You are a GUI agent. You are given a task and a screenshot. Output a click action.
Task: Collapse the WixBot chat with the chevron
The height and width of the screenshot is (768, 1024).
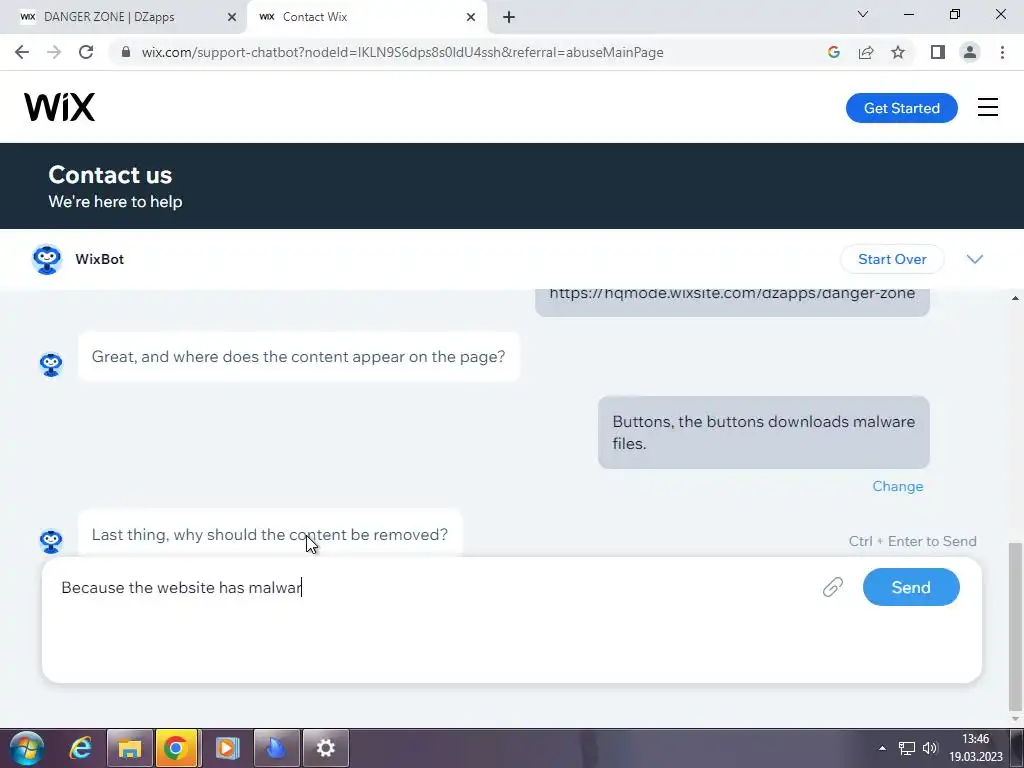[x=974, y=259]
